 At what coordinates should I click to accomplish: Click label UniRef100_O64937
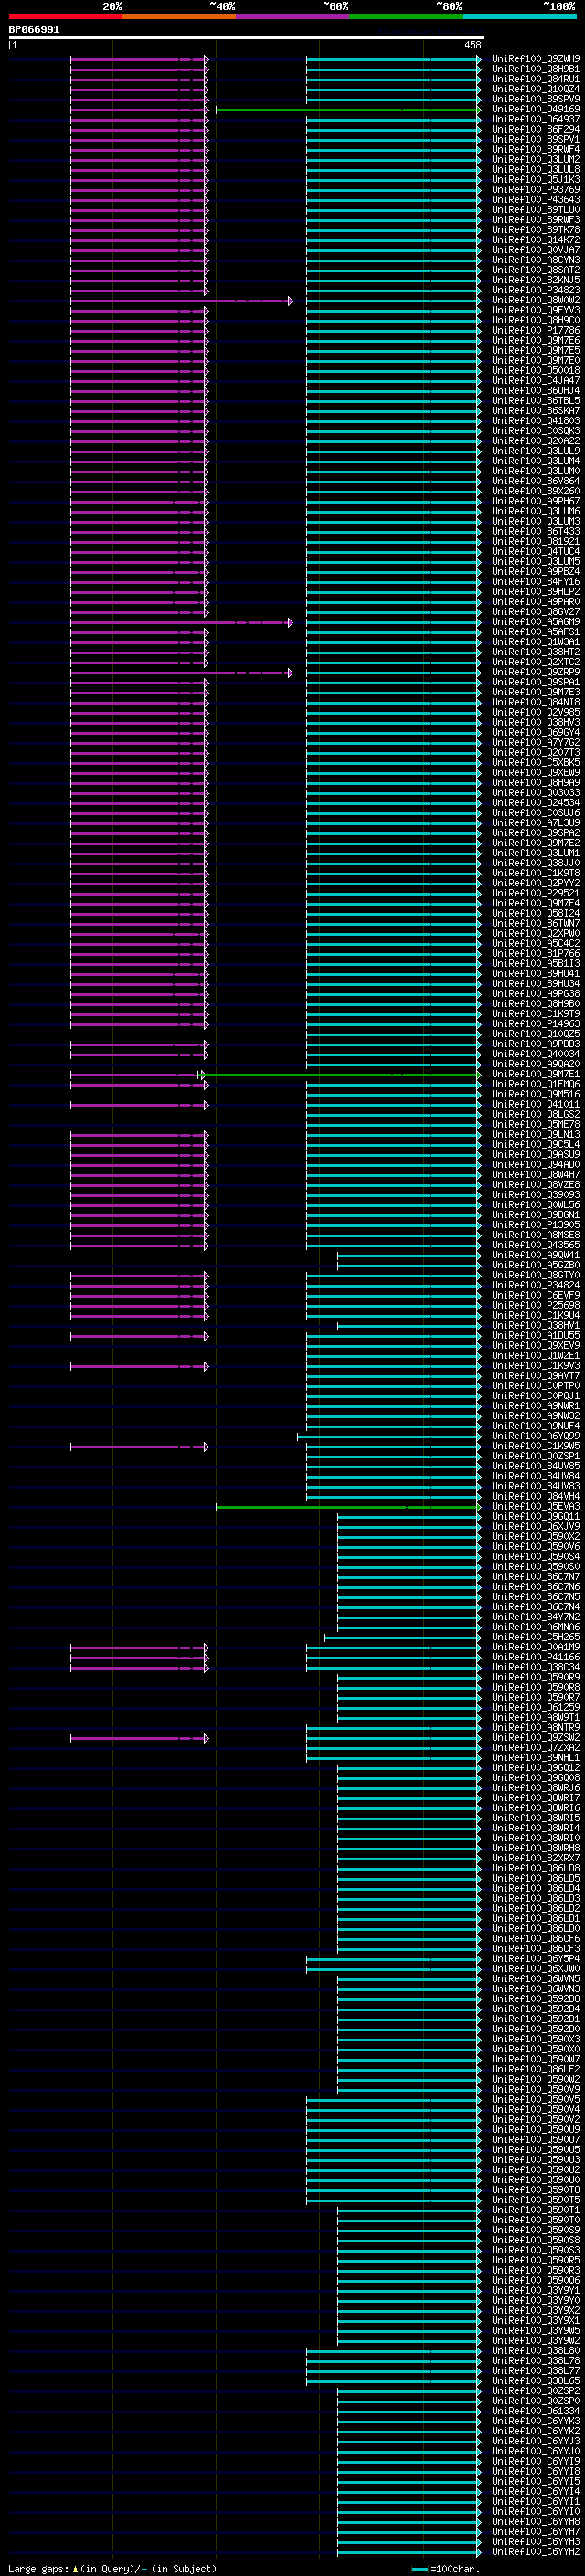pyautogui.click(x=536, y=119)
